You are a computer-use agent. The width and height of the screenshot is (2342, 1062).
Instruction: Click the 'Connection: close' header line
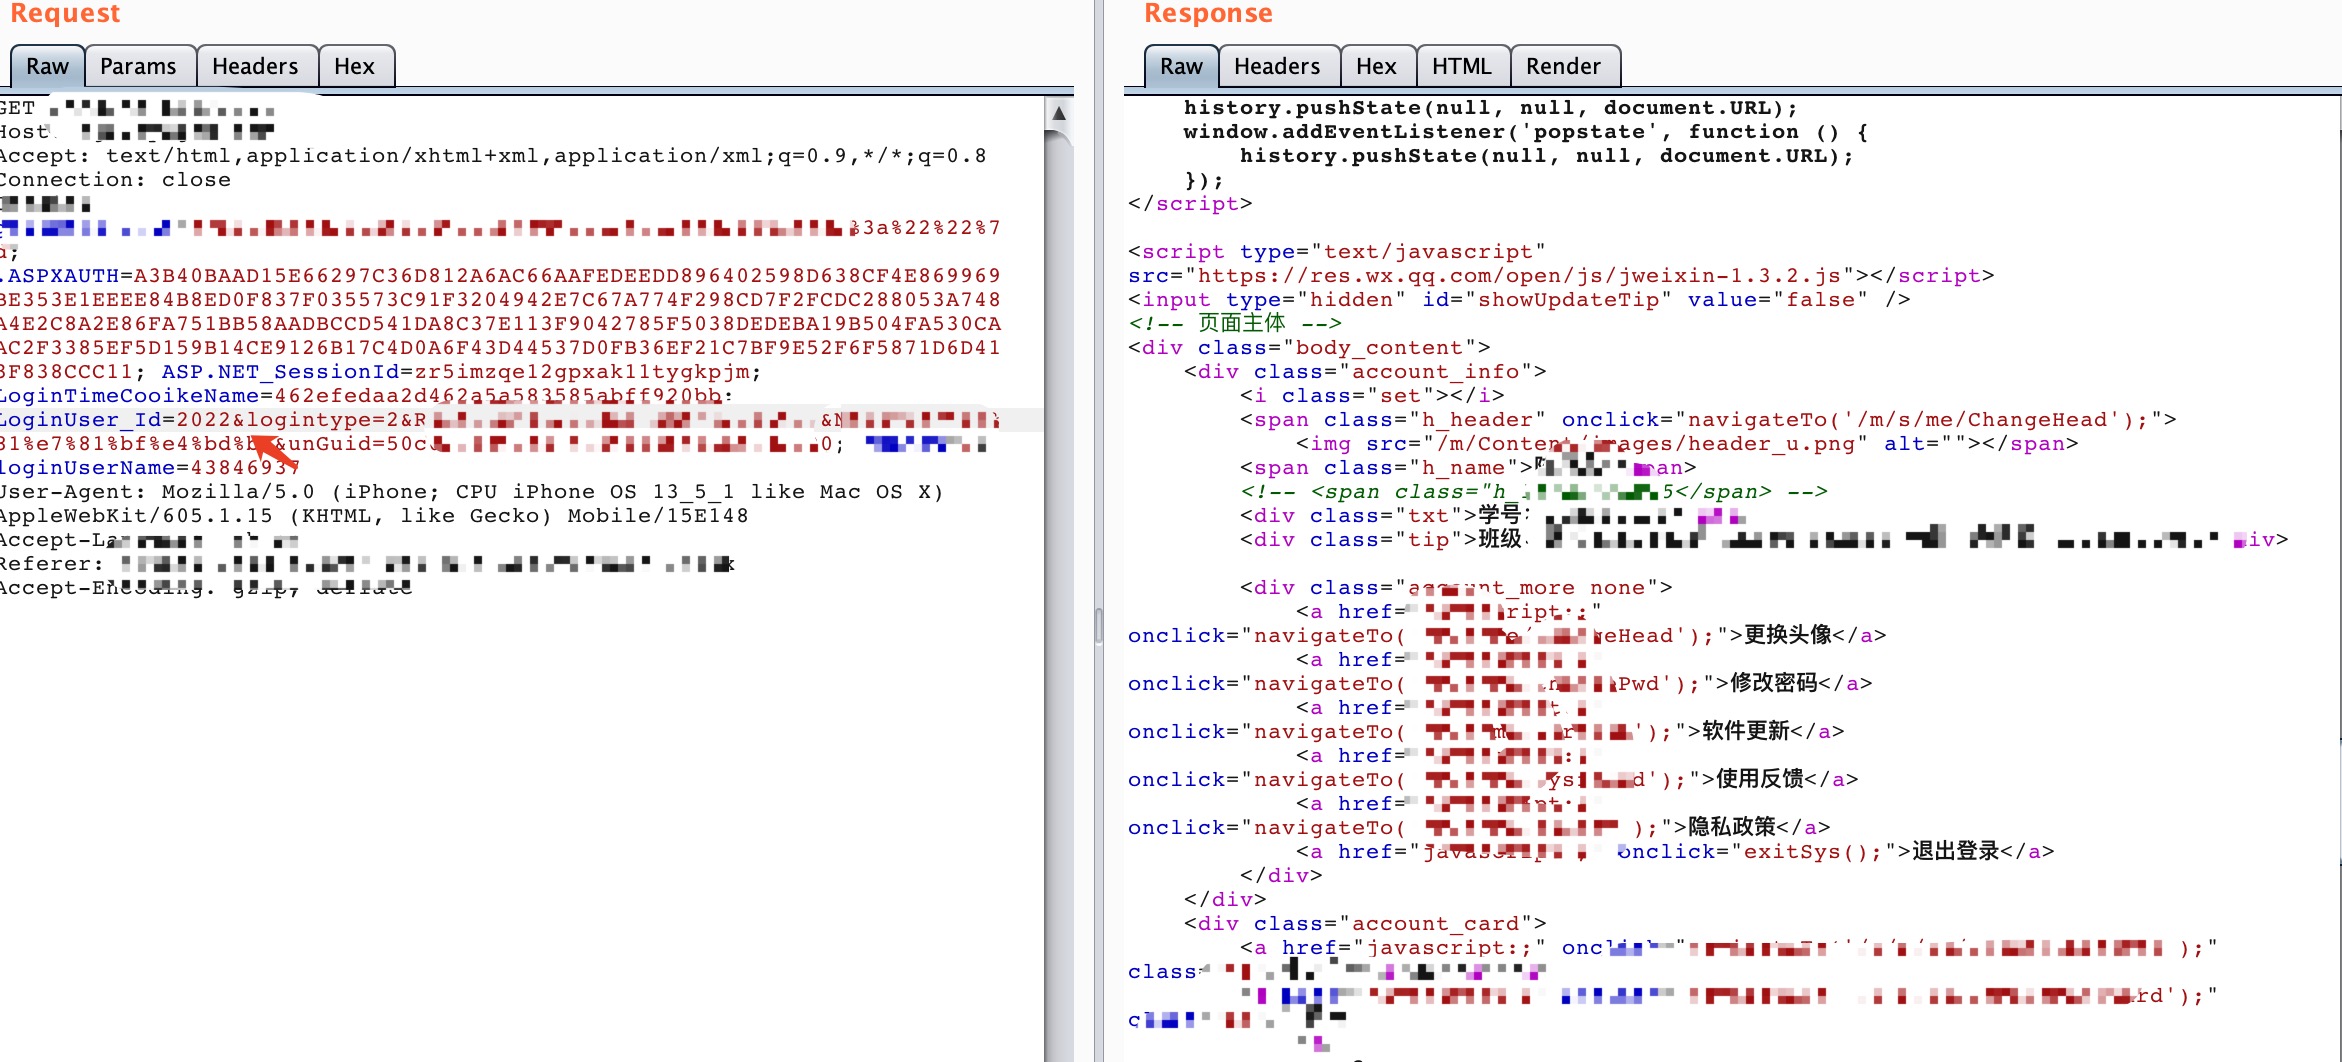pyautogui.click(x=115, y=180)
